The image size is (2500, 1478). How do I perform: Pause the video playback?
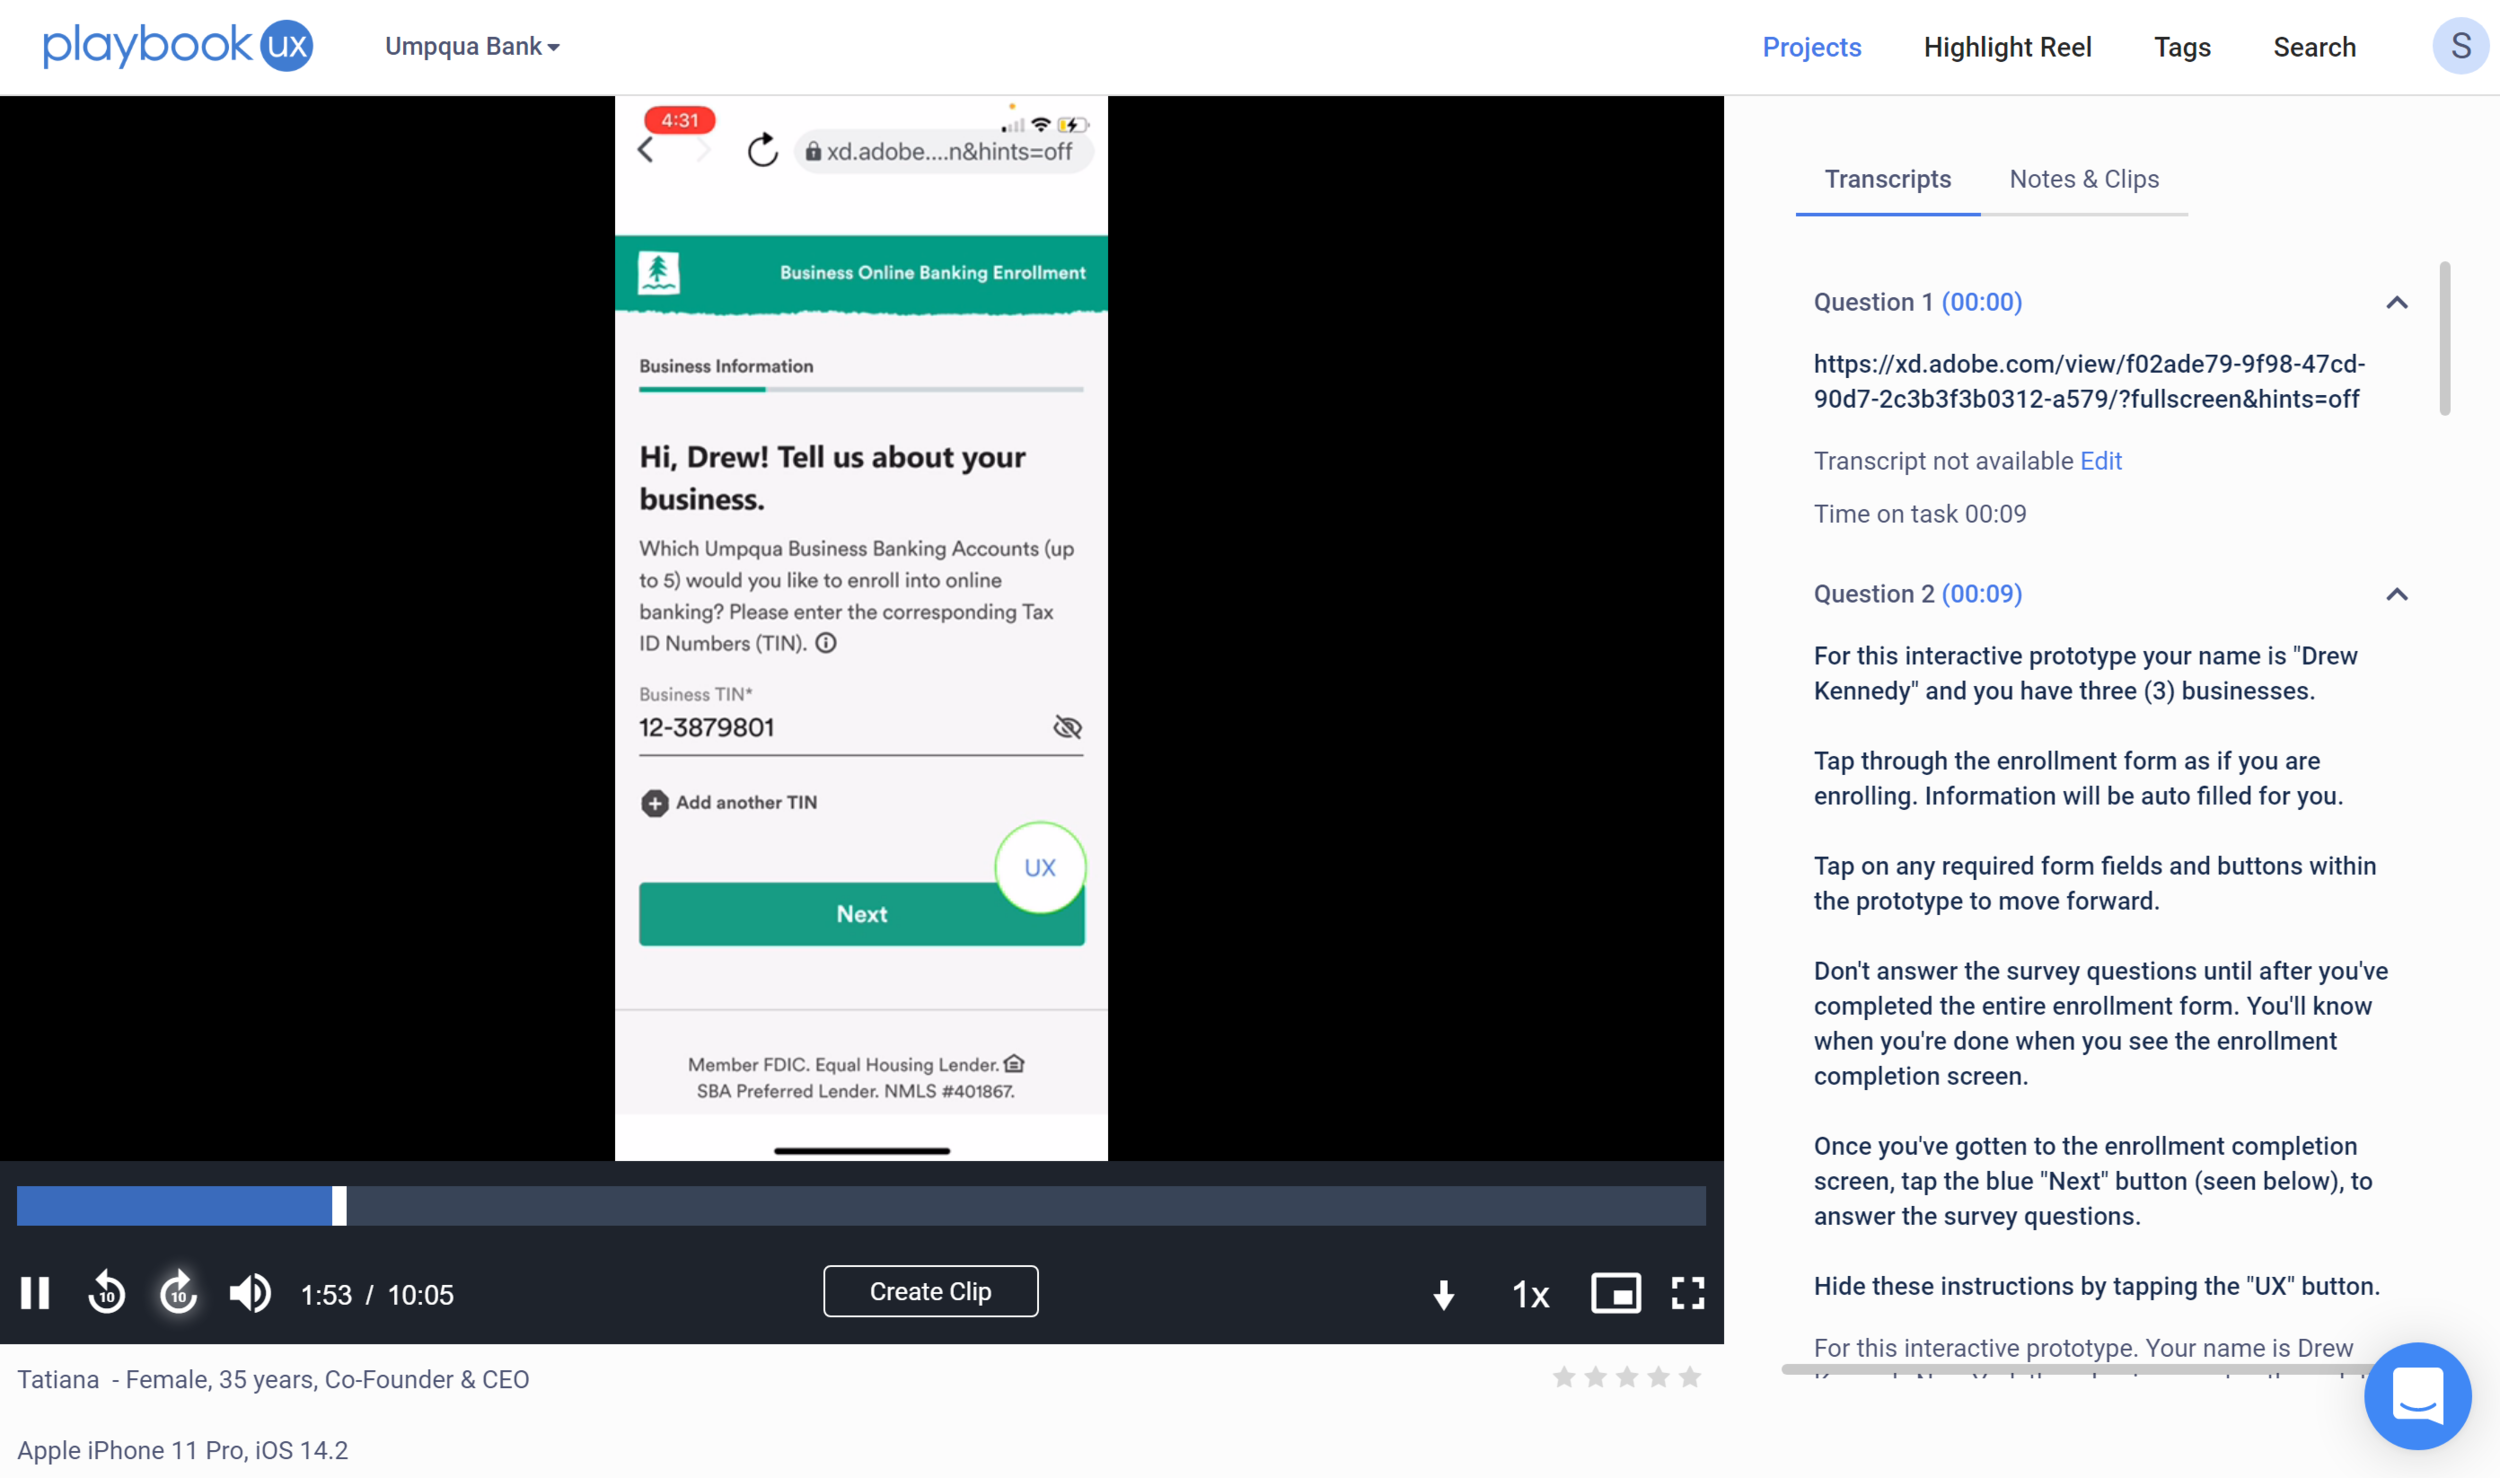(35, 1293)
